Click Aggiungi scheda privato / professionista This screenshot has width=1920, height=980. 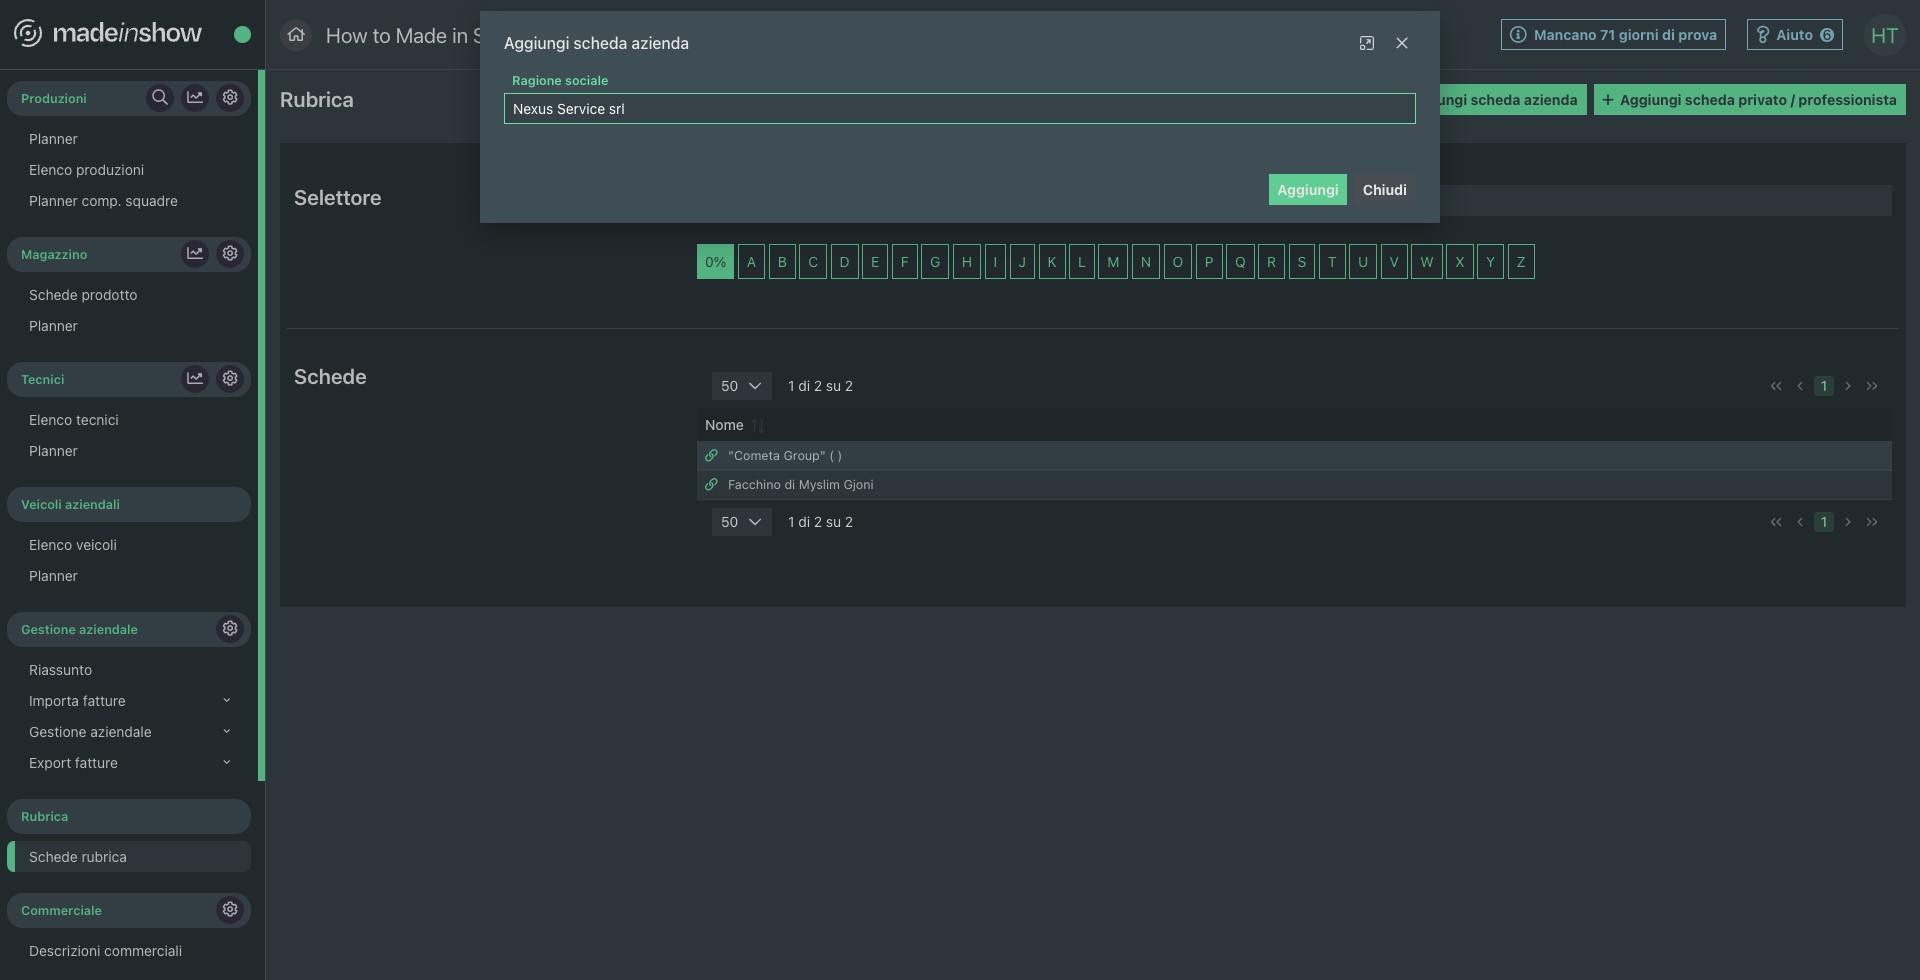tap(1749, 100)
